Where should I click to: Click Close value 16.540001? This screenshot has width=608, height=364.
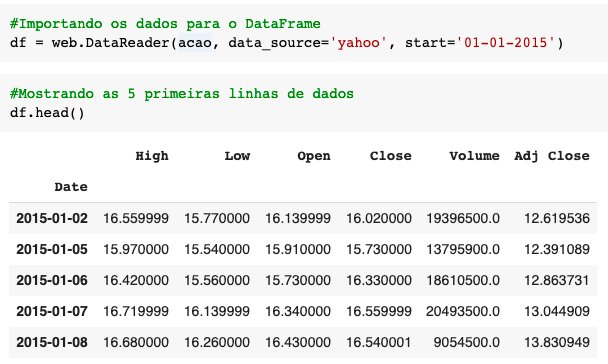379,342
